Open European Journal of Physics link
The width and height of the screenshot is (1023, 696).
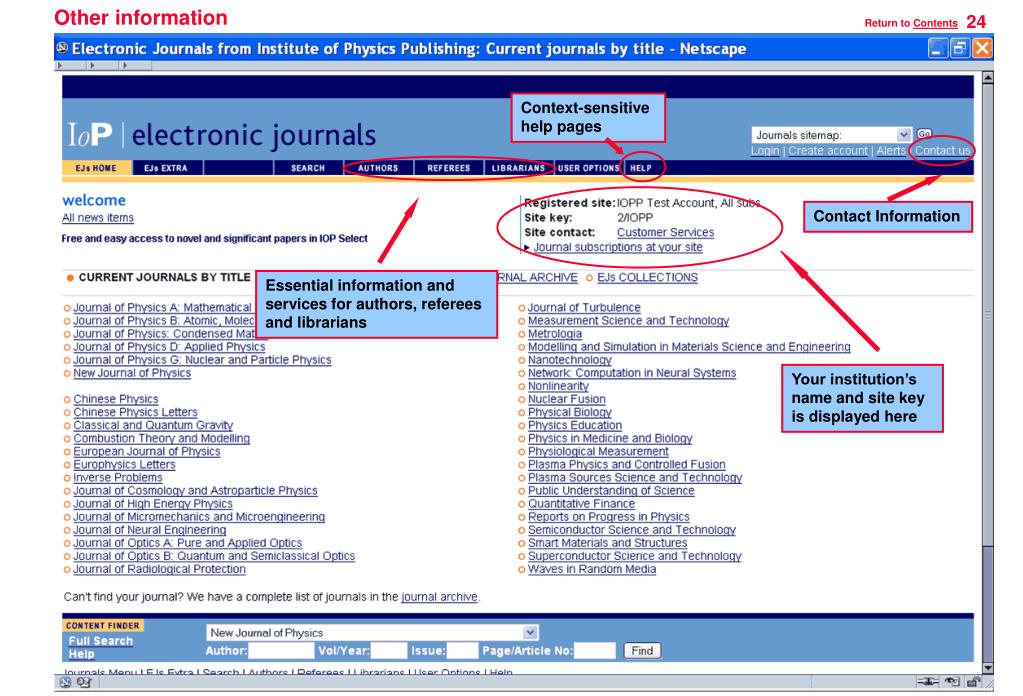point(147,451)
